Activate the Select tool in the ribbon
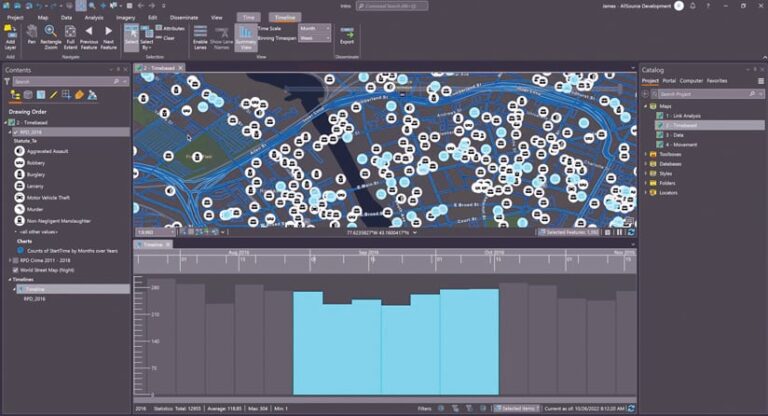Viewport: 768px width, 416px height. (131, 37)
